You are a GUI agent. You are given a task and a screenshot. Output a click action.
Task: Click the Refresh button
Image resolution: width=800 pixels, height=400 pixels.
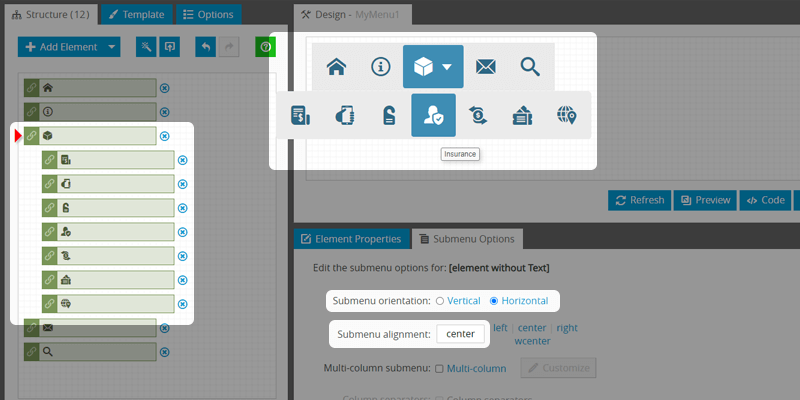click(x=639, y=200)
